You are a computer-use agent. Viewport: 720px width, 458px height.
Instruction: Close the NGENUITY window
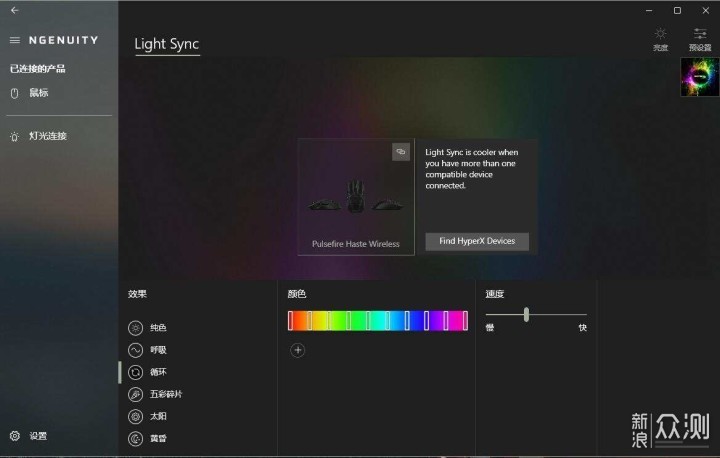tap(706, 11)
